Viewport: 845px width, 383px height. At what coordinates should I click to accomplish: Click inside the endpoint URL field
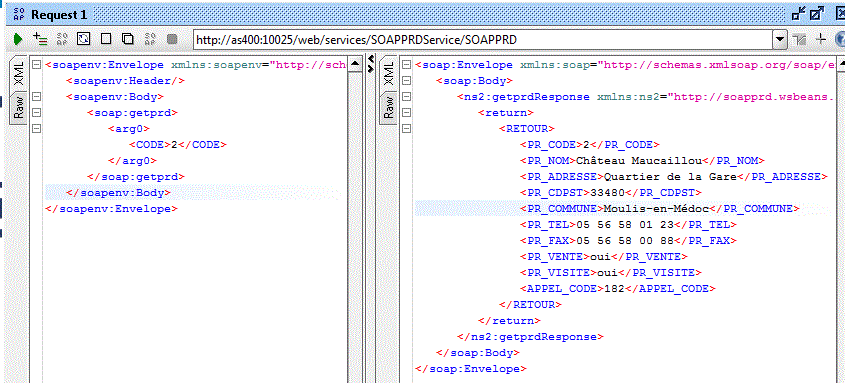[x=483, y=39]
